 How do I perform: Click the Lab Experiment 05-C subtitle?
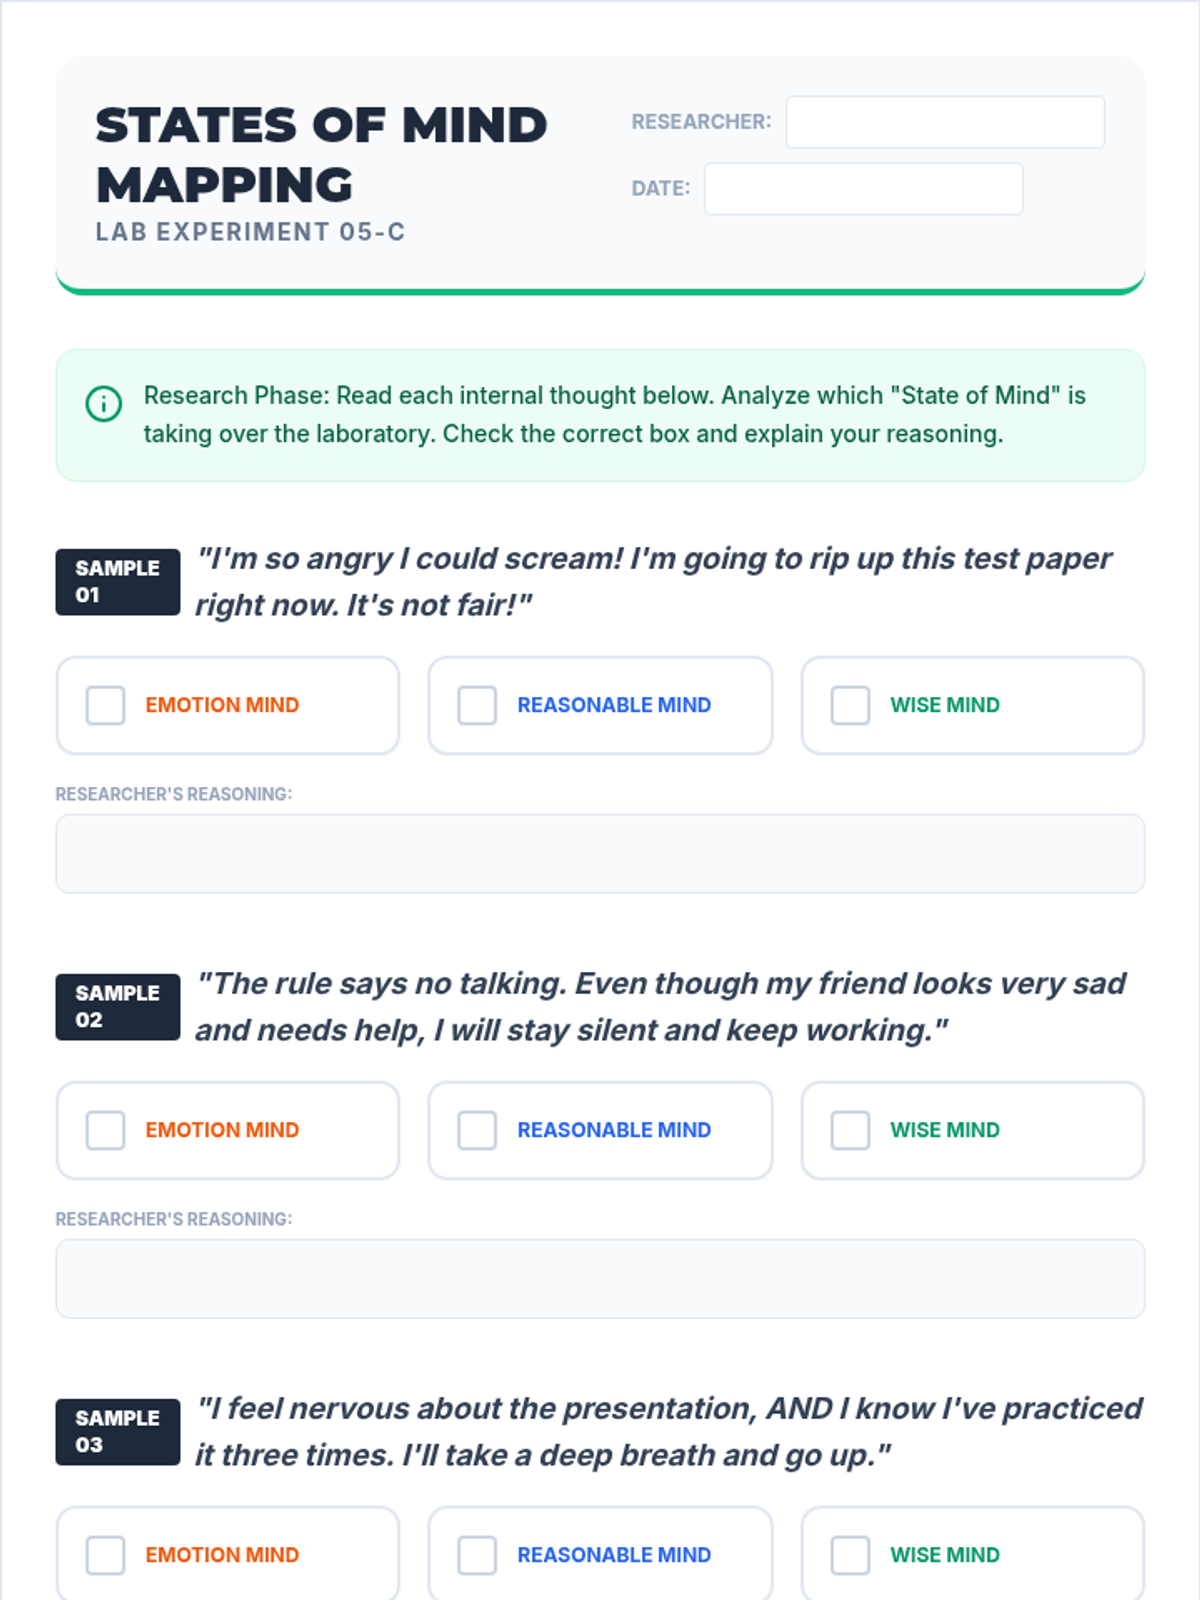(250, 232)
